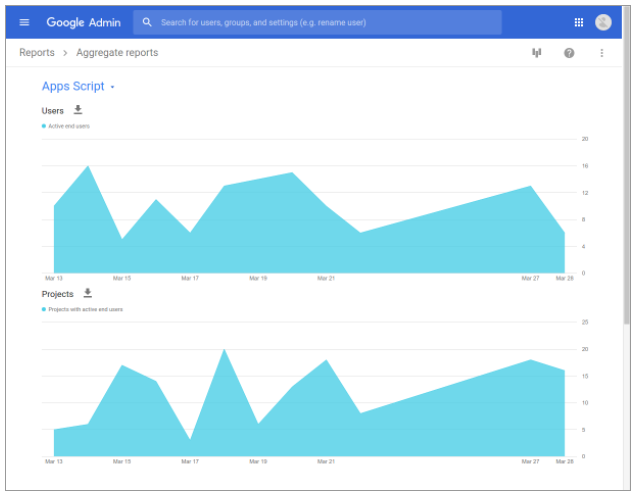Screen dimensions: 636x495
Task: Download the Projects chart data
Action: (87, 294)
